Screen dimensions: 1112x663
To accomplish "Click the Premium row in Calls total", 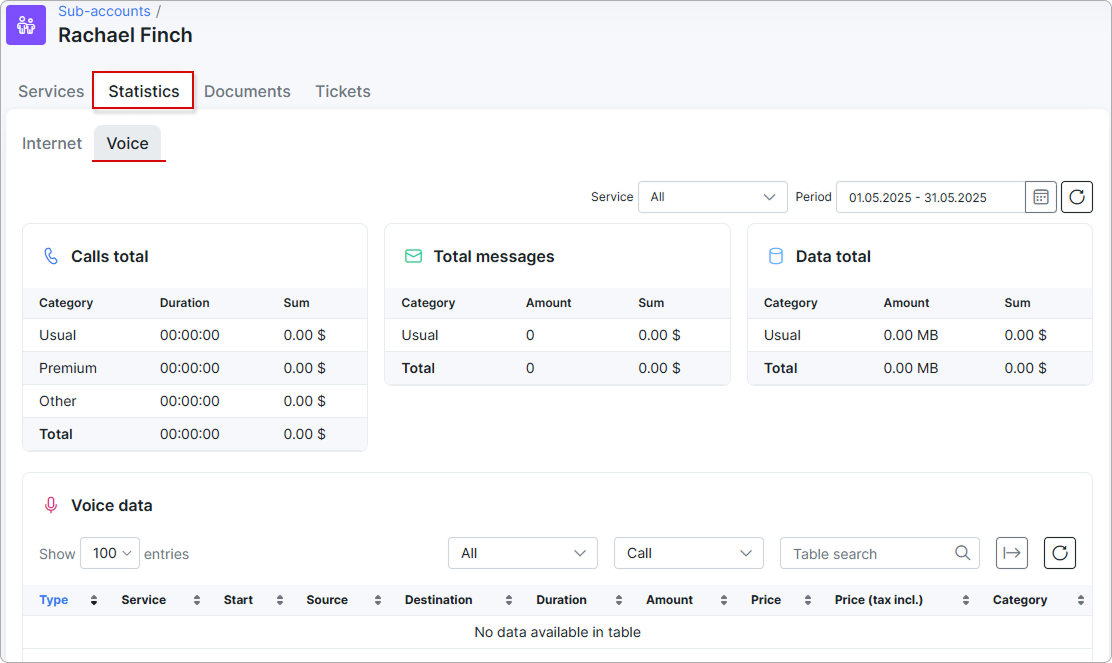I will (x=195, y=368).
